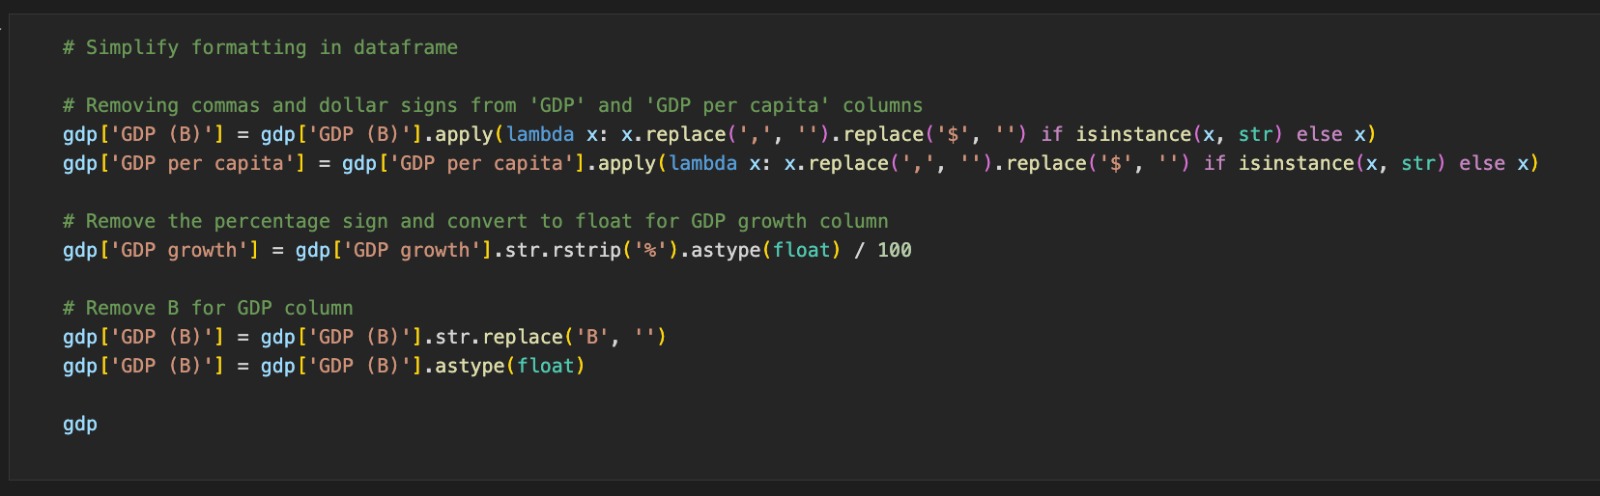
Task: Click the 'B' string in str.replace call
Action: [x=591, y=337]
